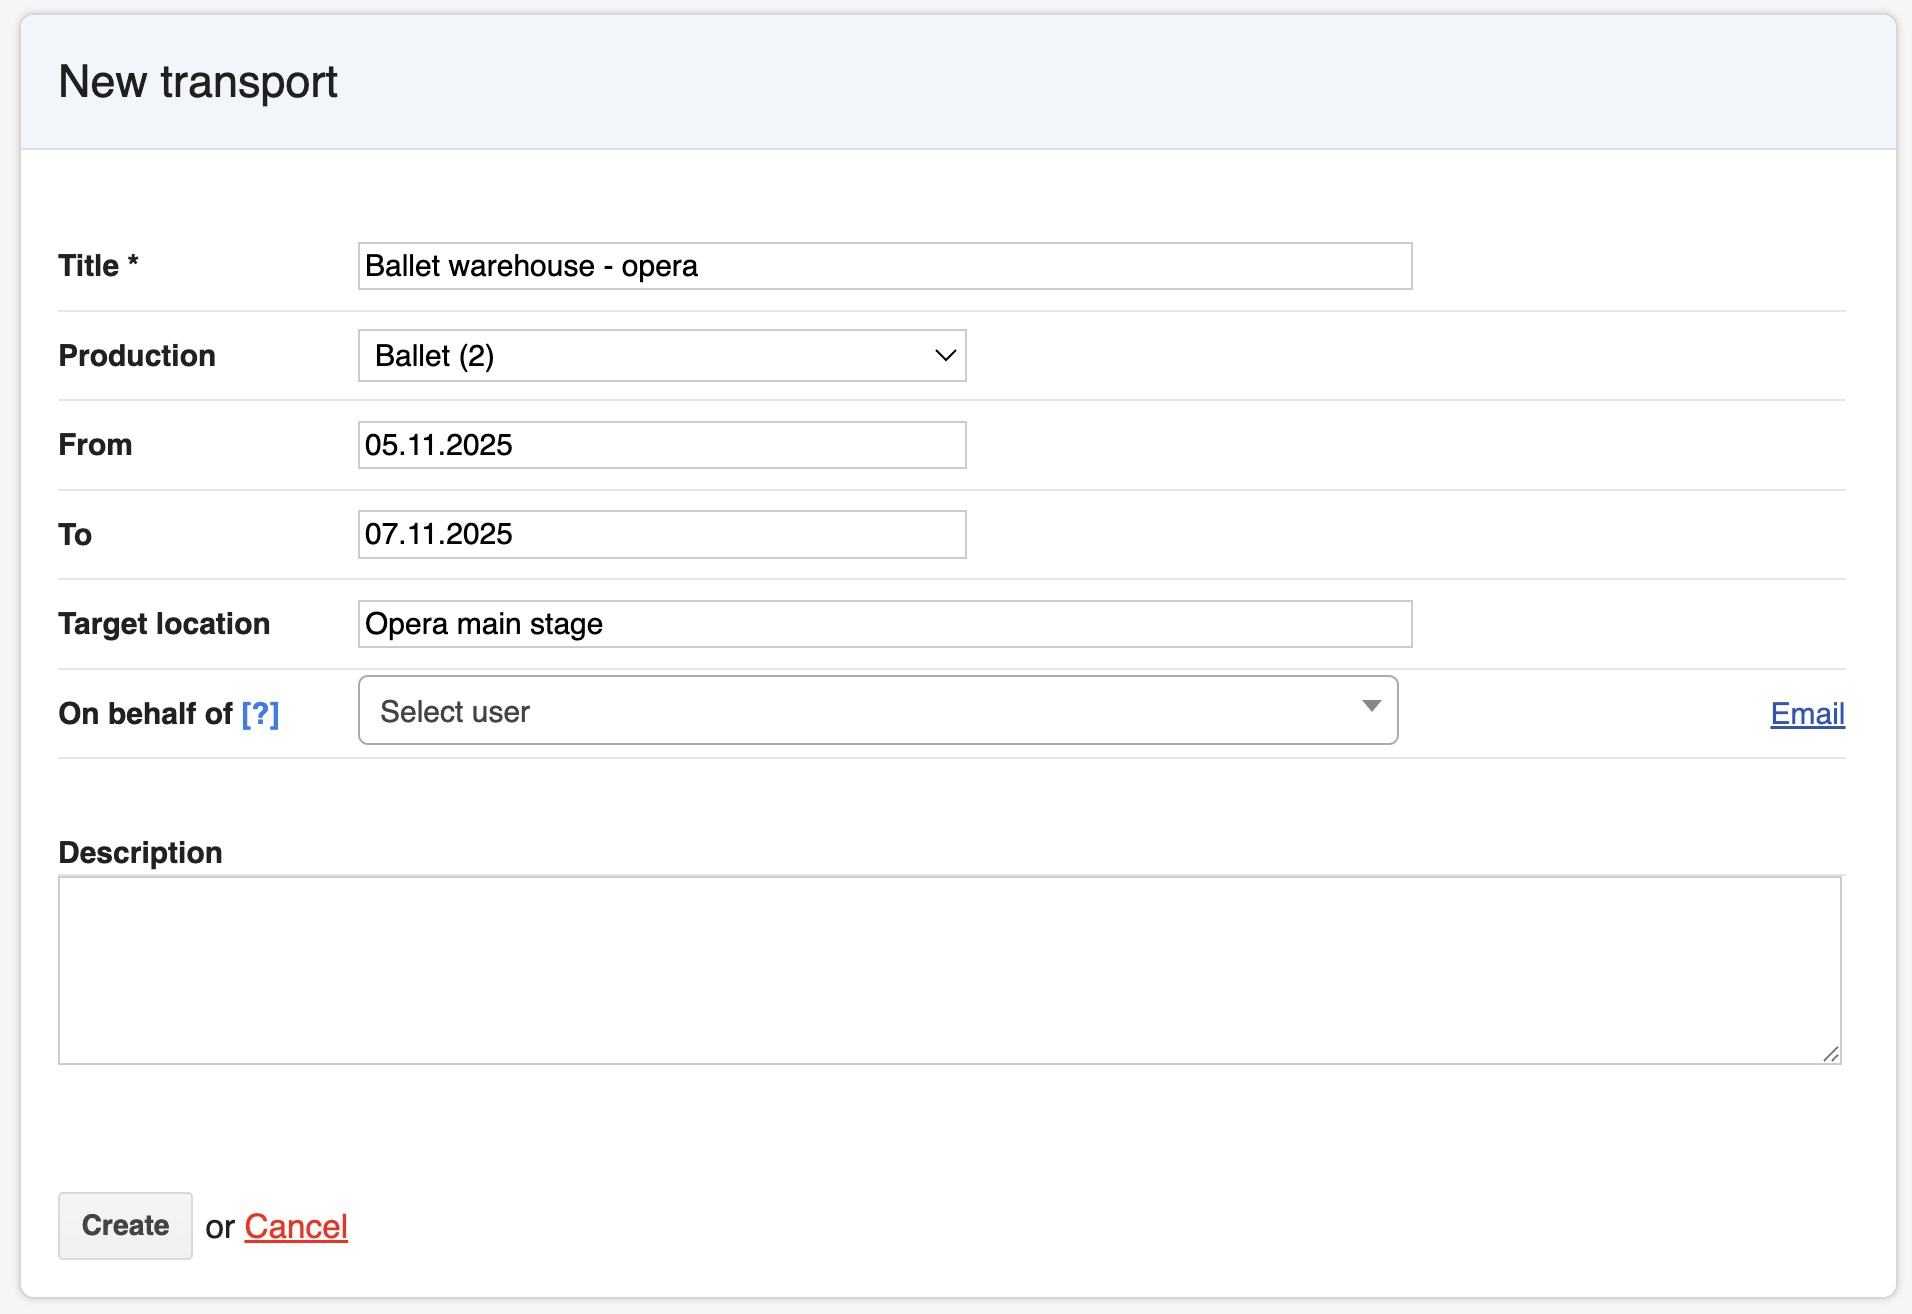Click the Description label
This screenshot has width=1912, height=1314.
pyautogui.click(x=140, y=853)
